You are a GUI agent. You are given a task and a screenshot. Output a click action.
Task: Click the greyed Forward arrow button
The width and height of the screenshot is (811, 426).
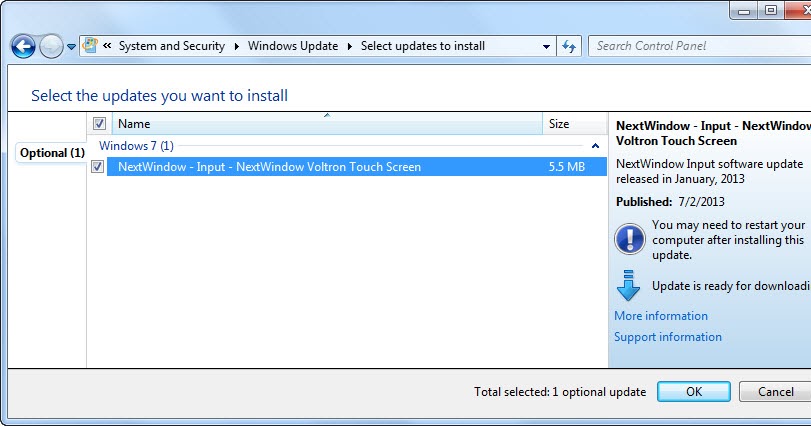coord(51,47)
